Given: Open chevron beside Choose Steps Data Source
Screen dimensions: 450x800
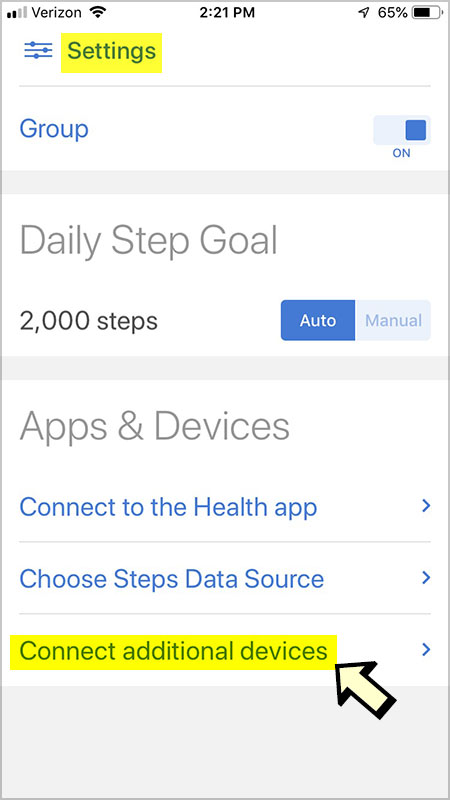Looking at the screenshot, I should click(x=427, y=578).
